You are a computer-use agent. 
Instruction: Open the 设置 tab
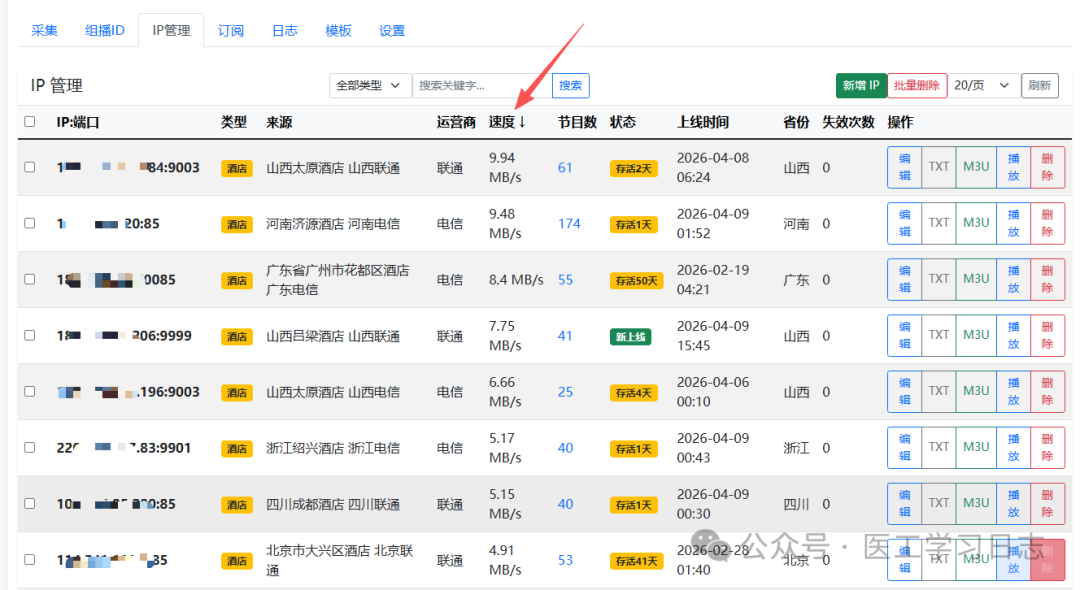pyautogui.click(x=391, y=30)
